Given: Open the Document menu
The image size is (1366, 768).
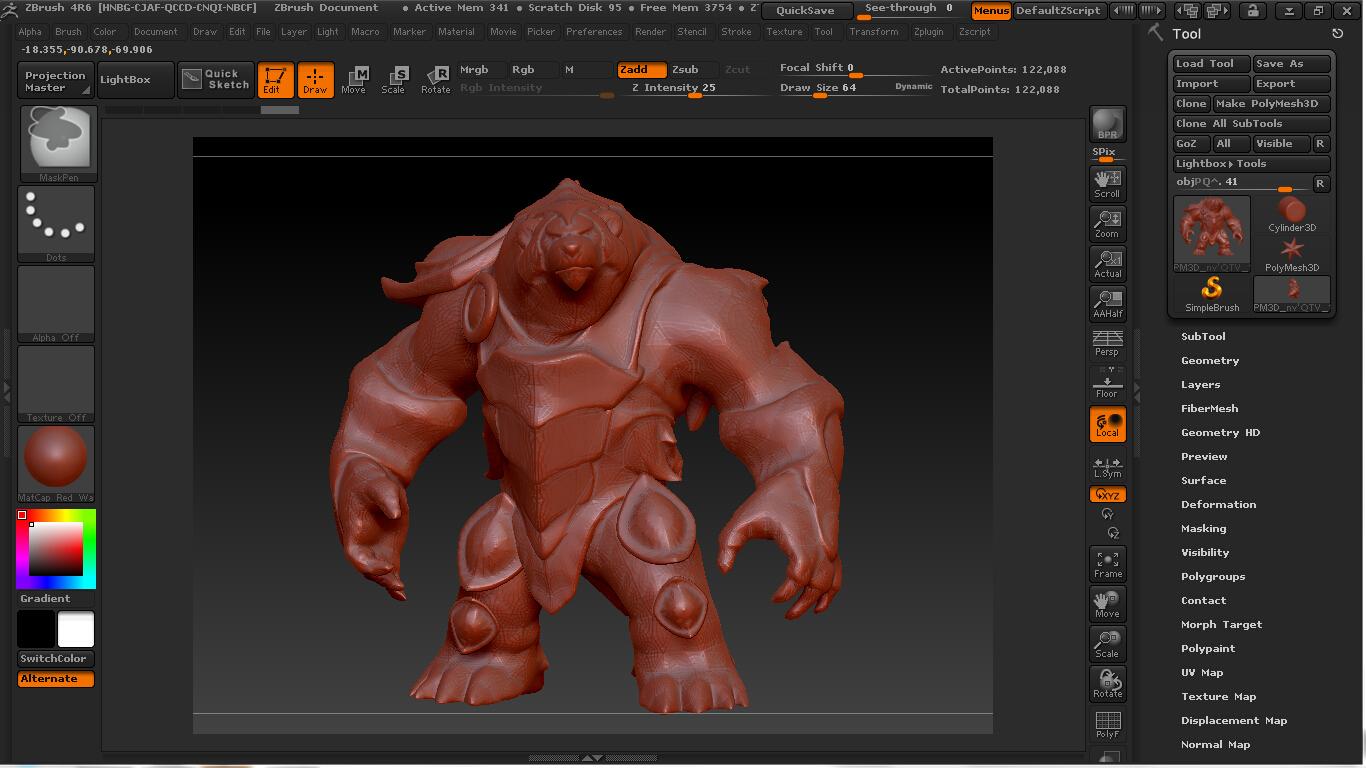Looking at the screenshot, I should [155, 32].
